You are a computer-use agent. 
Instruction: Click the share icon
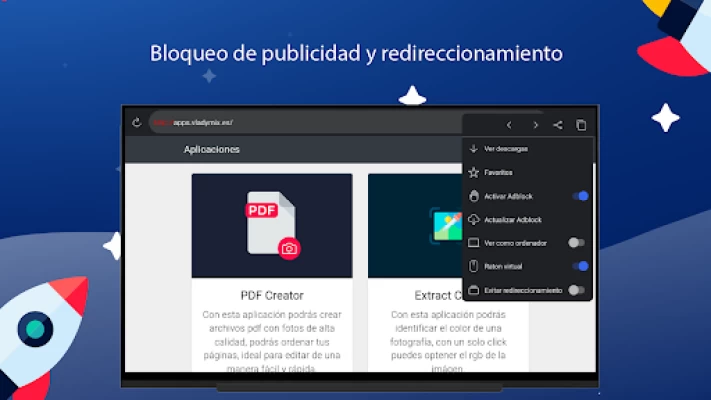[x=558, y=125]
